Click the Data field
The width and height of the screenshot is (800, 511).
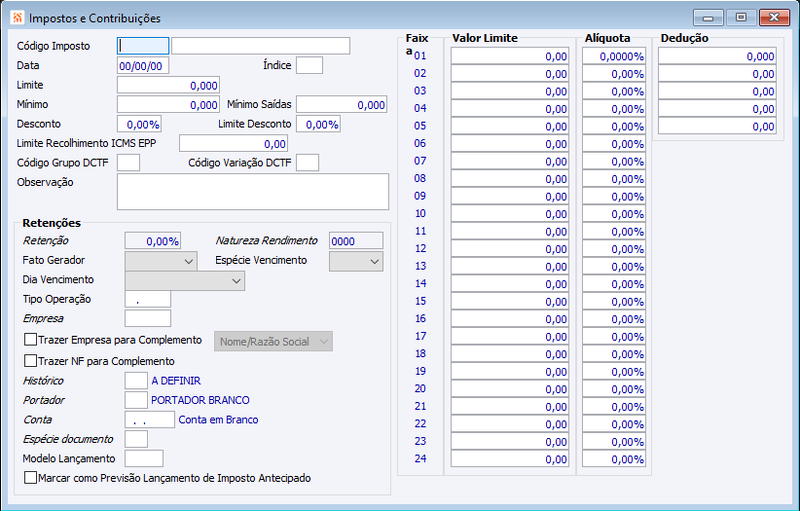point(143,66)
